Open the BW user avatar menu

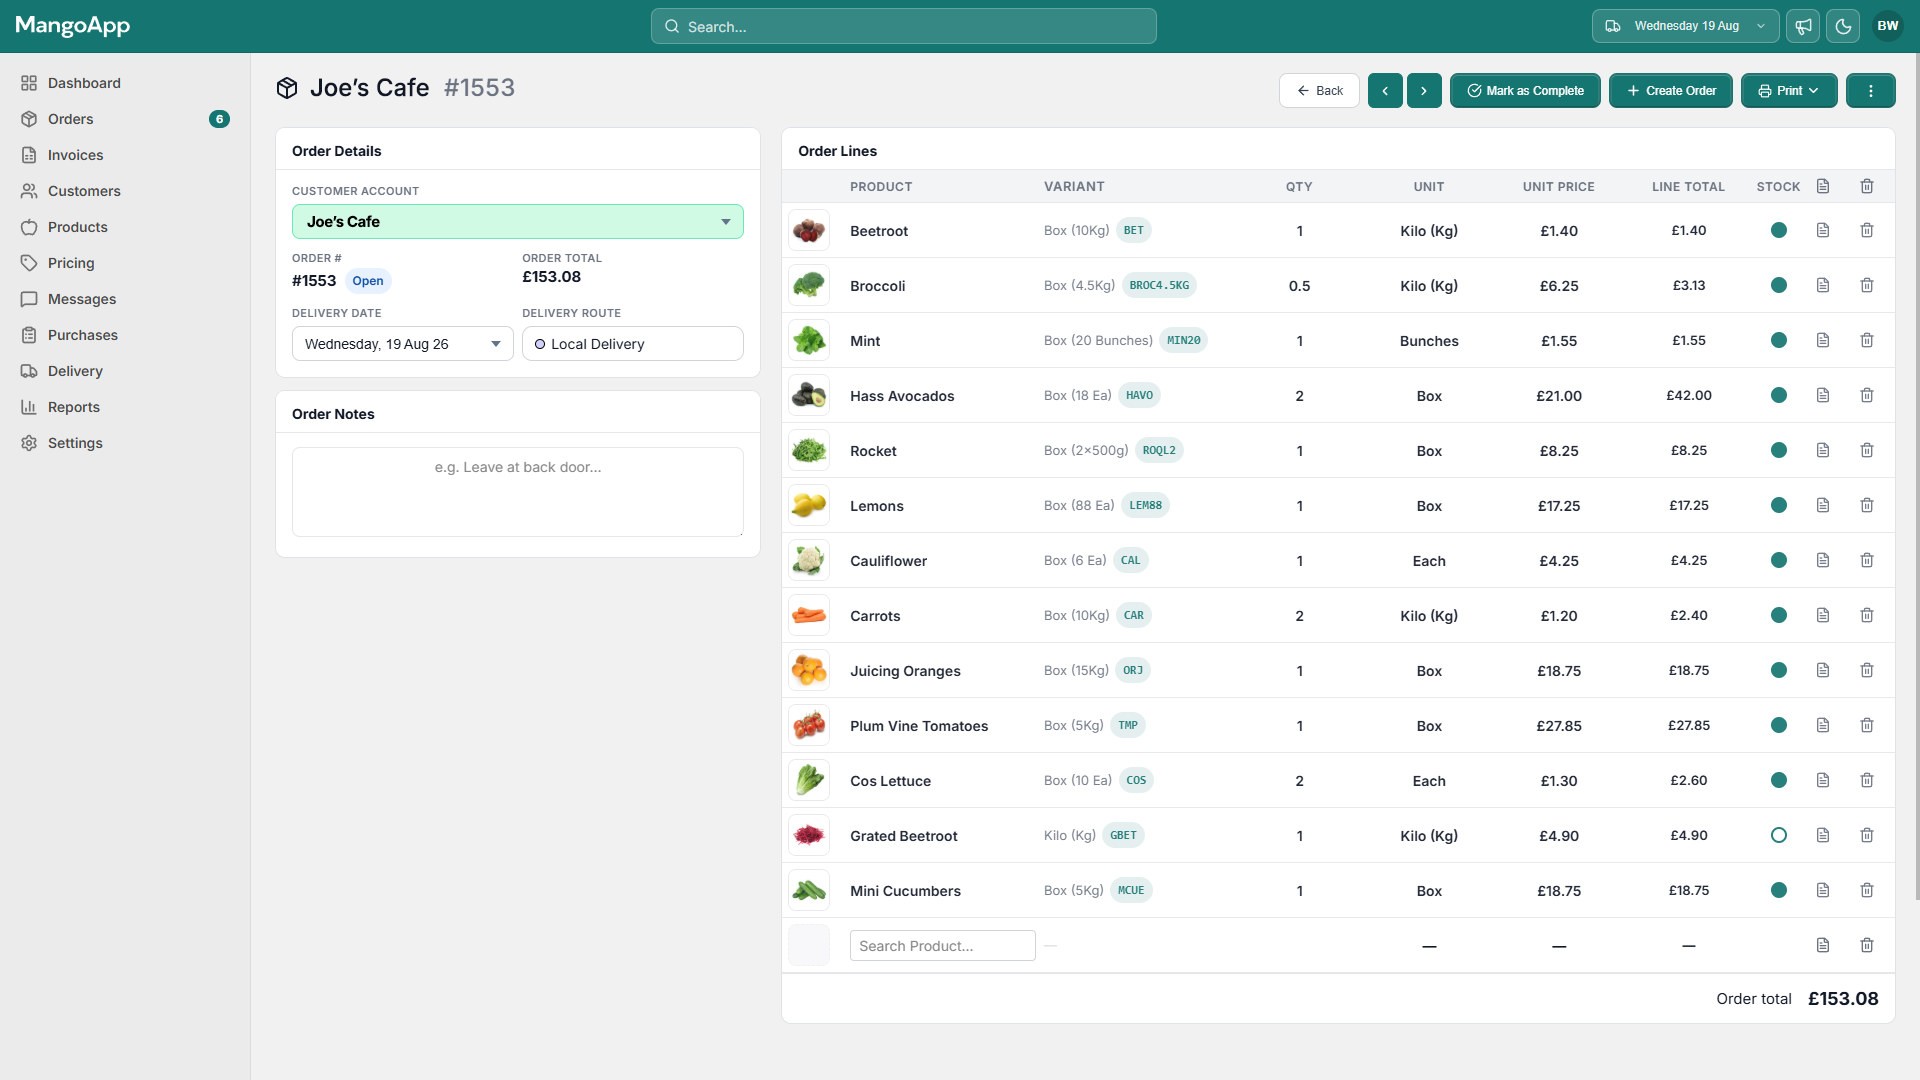pyautogui.click(x=1887, y=26)
